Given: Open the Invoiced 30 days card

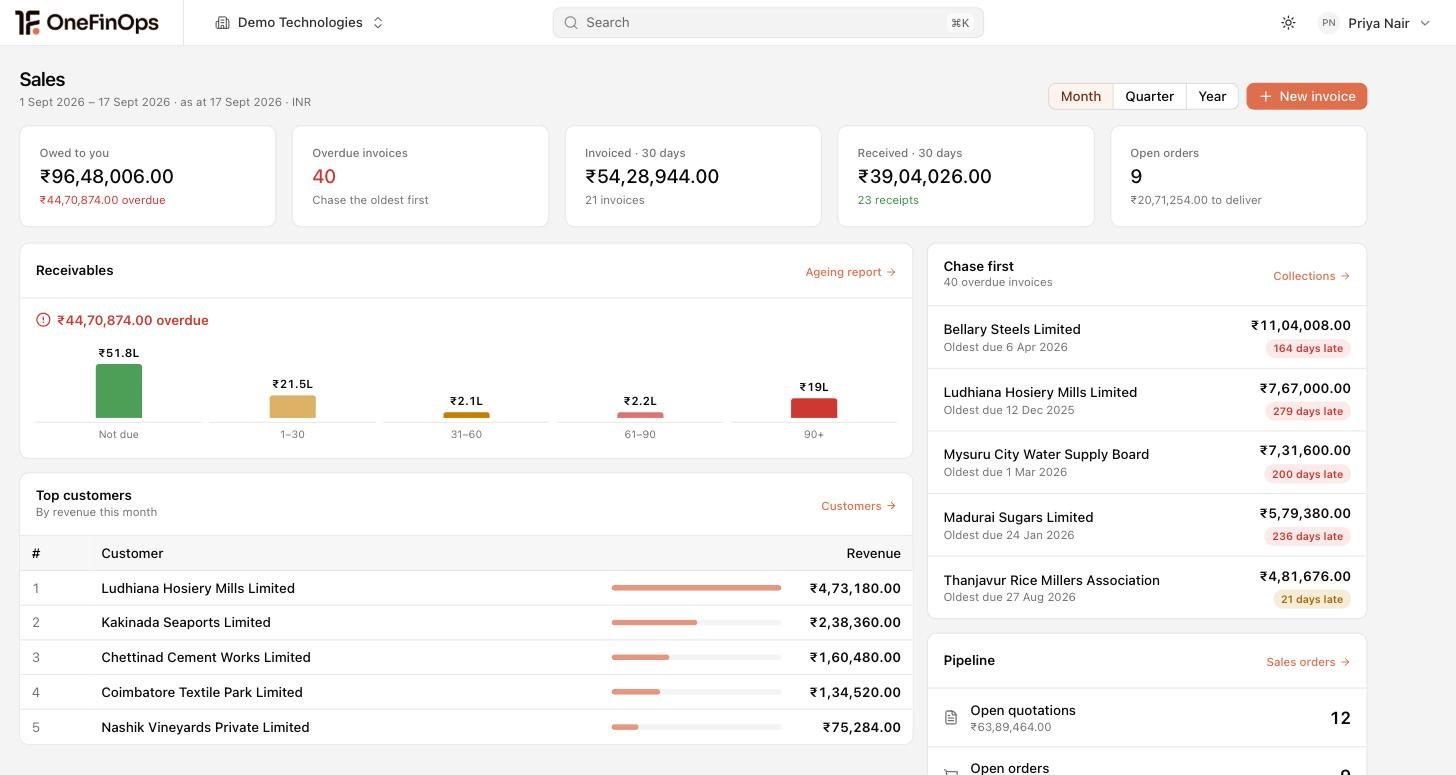Looking at the screenshot, I should click(x=693, y=176).
